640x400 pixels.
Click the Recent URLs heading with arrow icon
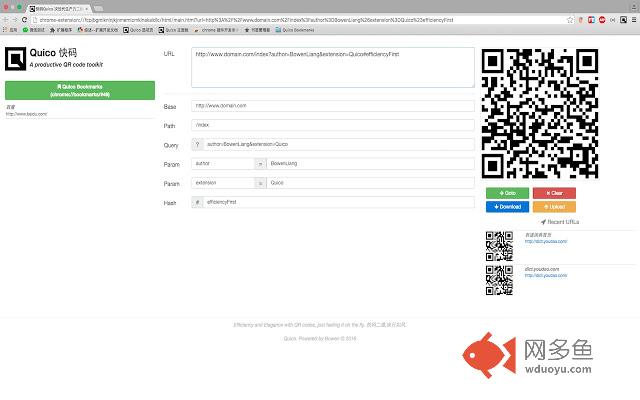click(560, 222)
